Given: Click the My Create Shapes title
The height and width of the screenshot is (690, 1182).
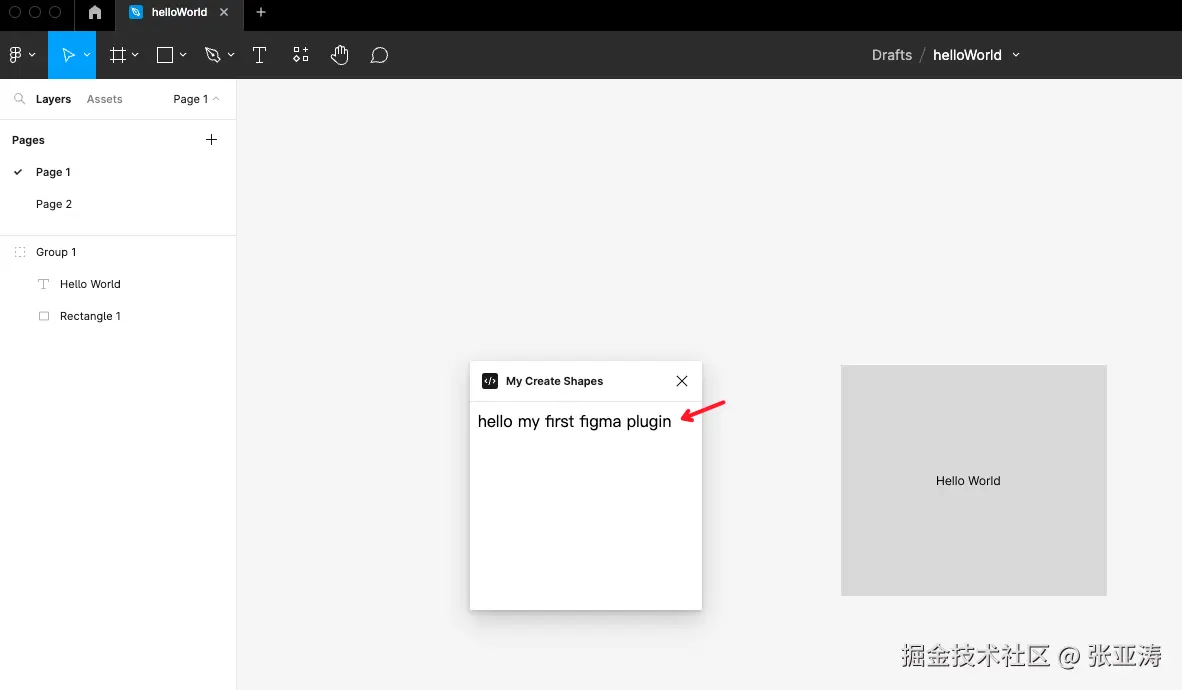Looking at the screenshot, I should (x=554, y=381).
